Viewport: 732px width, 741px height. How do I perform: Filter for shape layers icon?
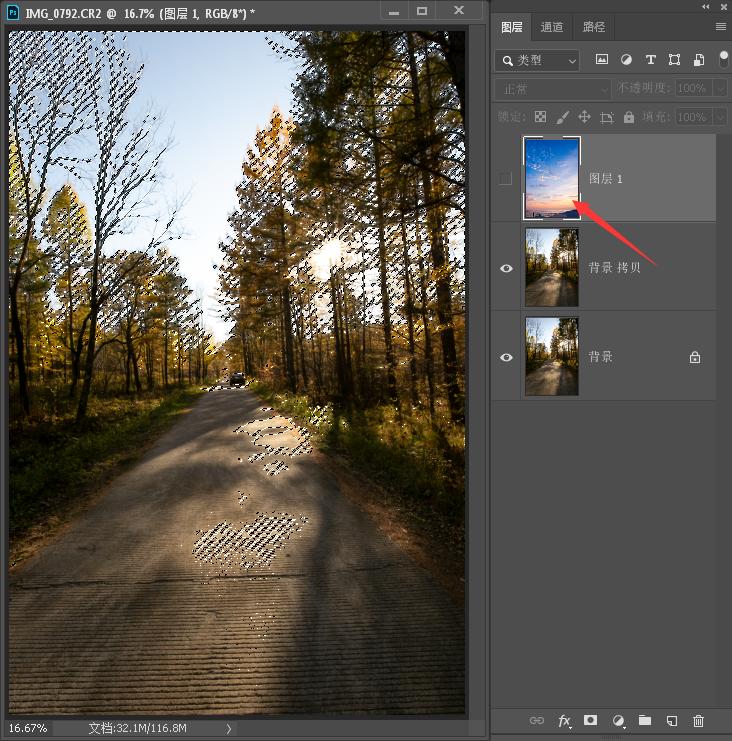[x=675, y=60]
